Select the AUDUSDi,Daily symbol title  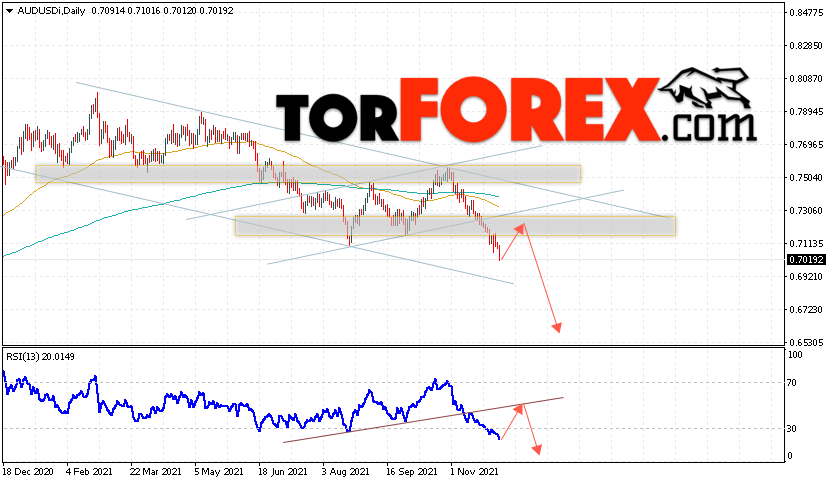click(51, 11)
